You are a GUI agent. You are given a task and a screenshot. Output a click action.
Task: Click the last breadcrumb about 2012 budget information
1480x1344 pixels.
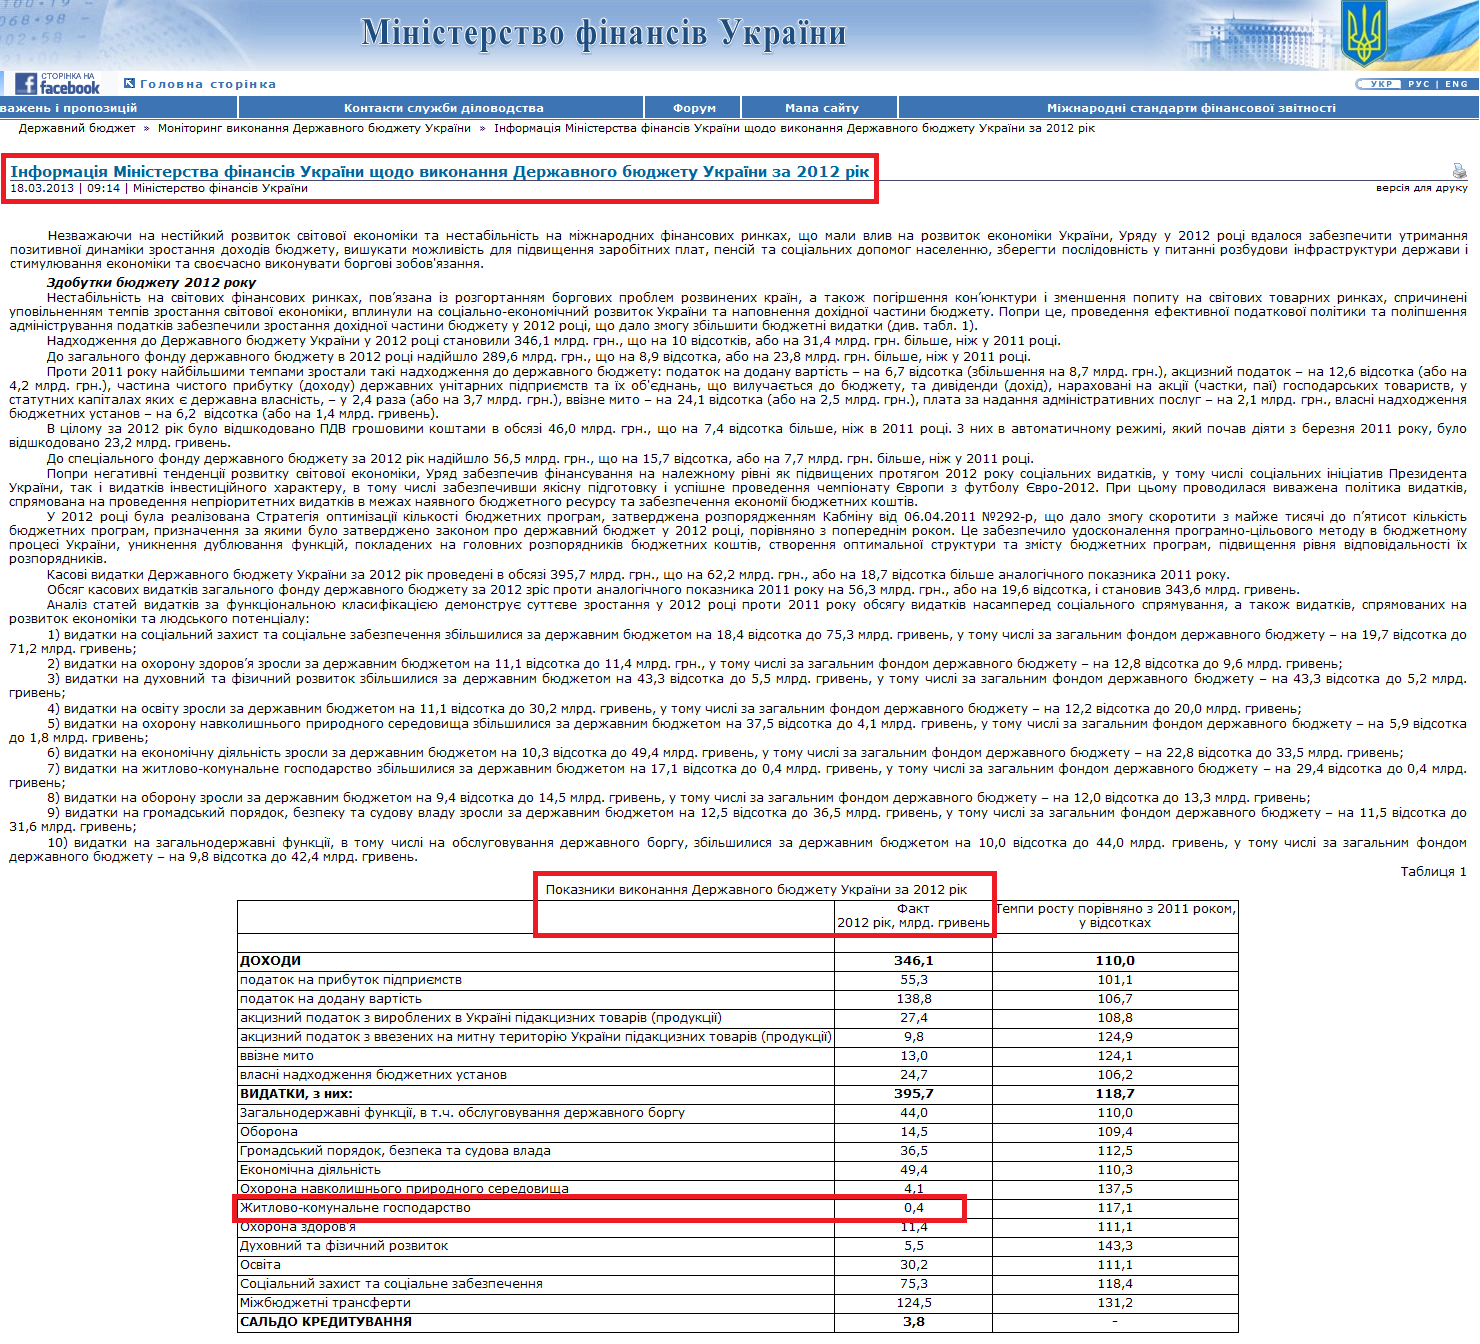pos(794,128)
